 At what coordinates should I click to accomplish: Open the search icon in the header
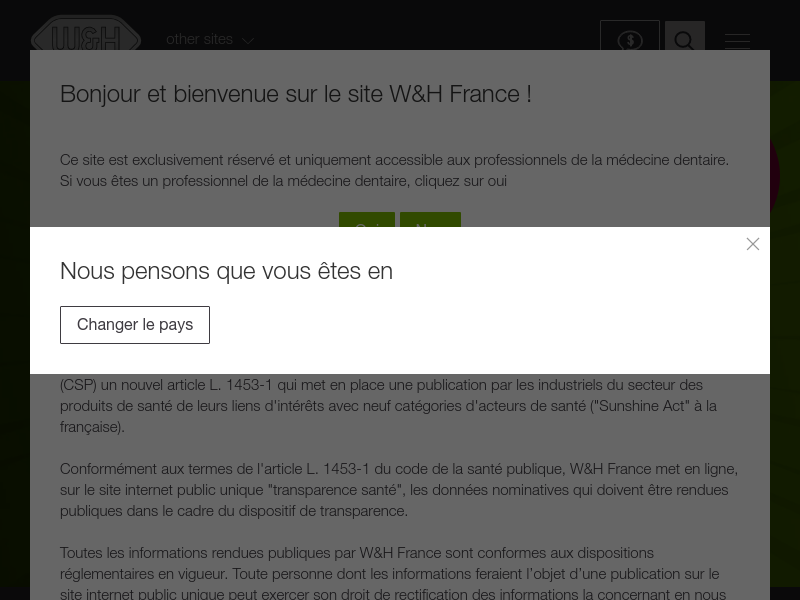point(685,37)
